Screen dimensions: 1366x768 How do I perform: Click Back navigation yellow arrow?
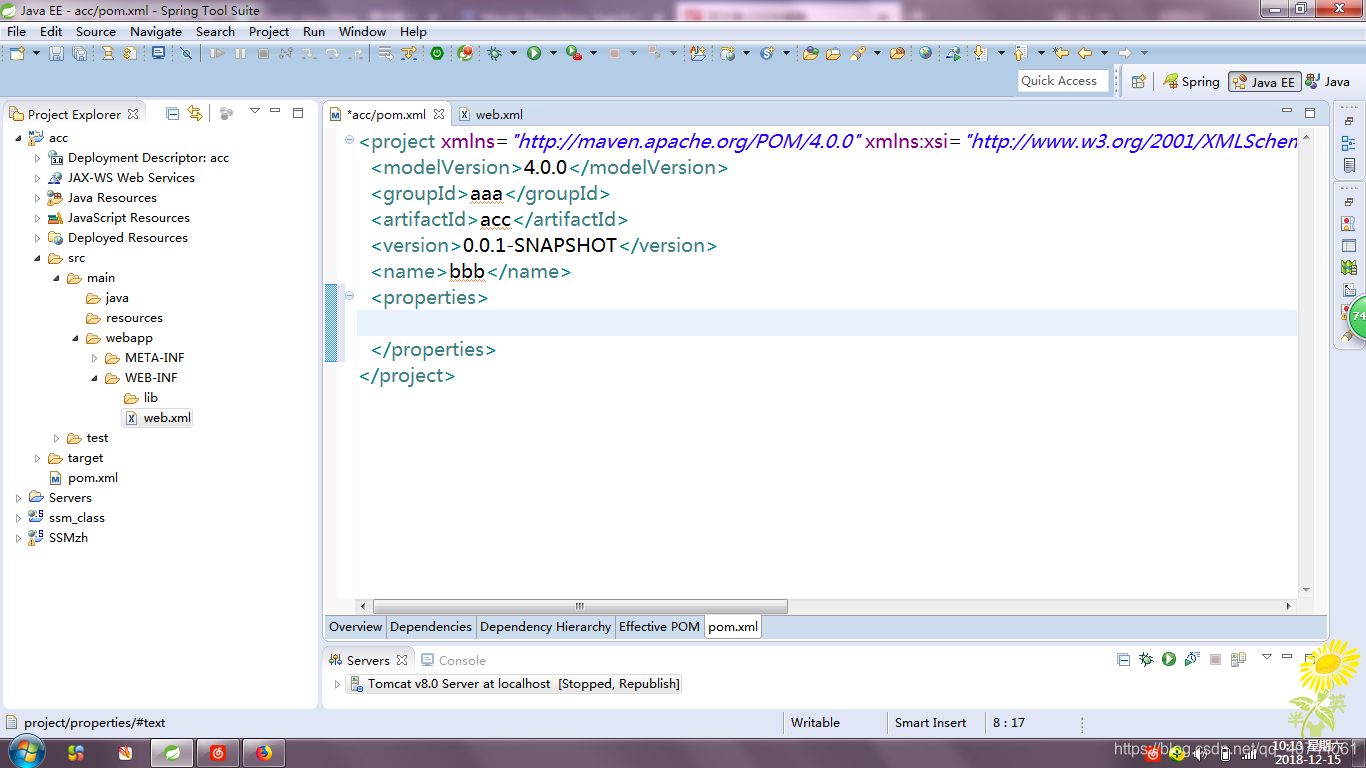click(x=1085, y=53)
